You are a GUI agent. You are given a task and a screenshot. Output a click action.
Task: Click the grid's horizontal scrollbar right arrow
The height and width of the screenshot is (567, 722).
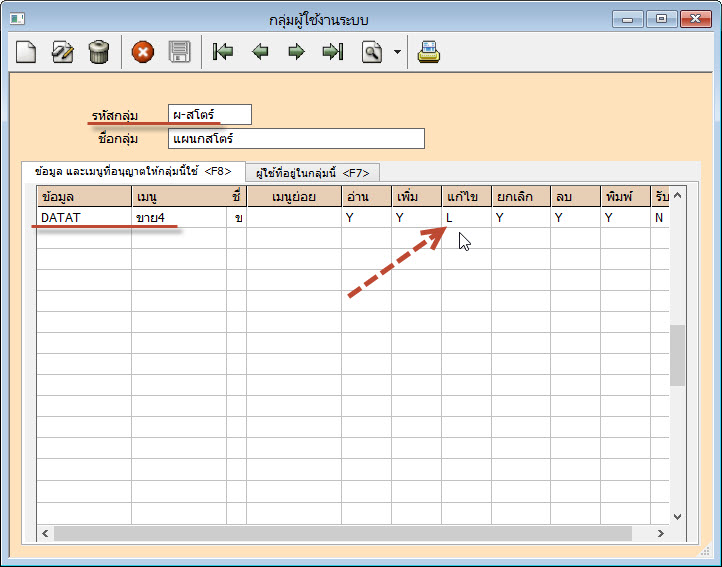tap(660, 533)
